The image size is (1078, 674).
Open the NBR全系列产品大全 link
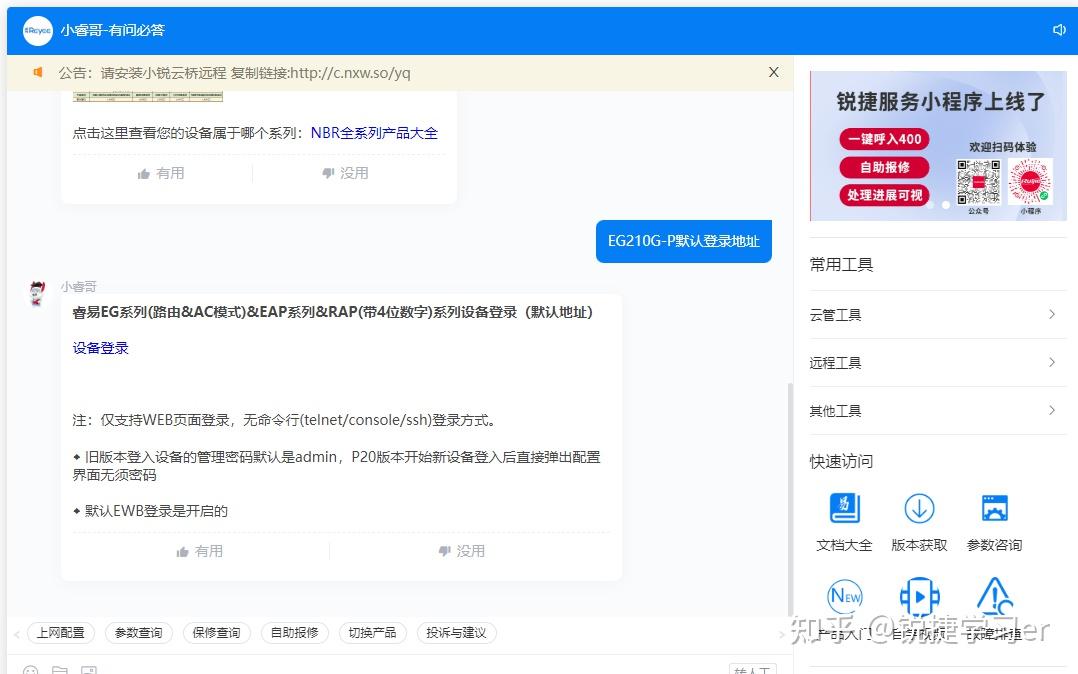tap(374, 133)
